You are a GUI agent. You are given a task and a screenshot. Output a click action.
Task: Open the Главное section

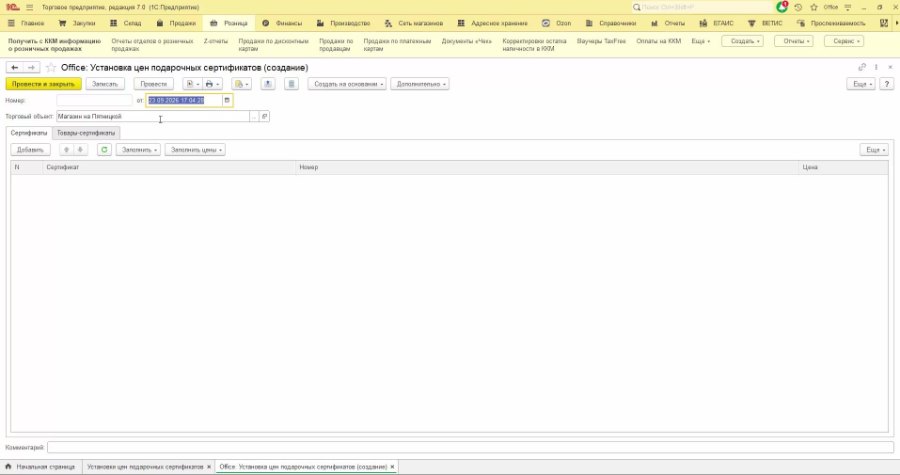click(26, 23)
